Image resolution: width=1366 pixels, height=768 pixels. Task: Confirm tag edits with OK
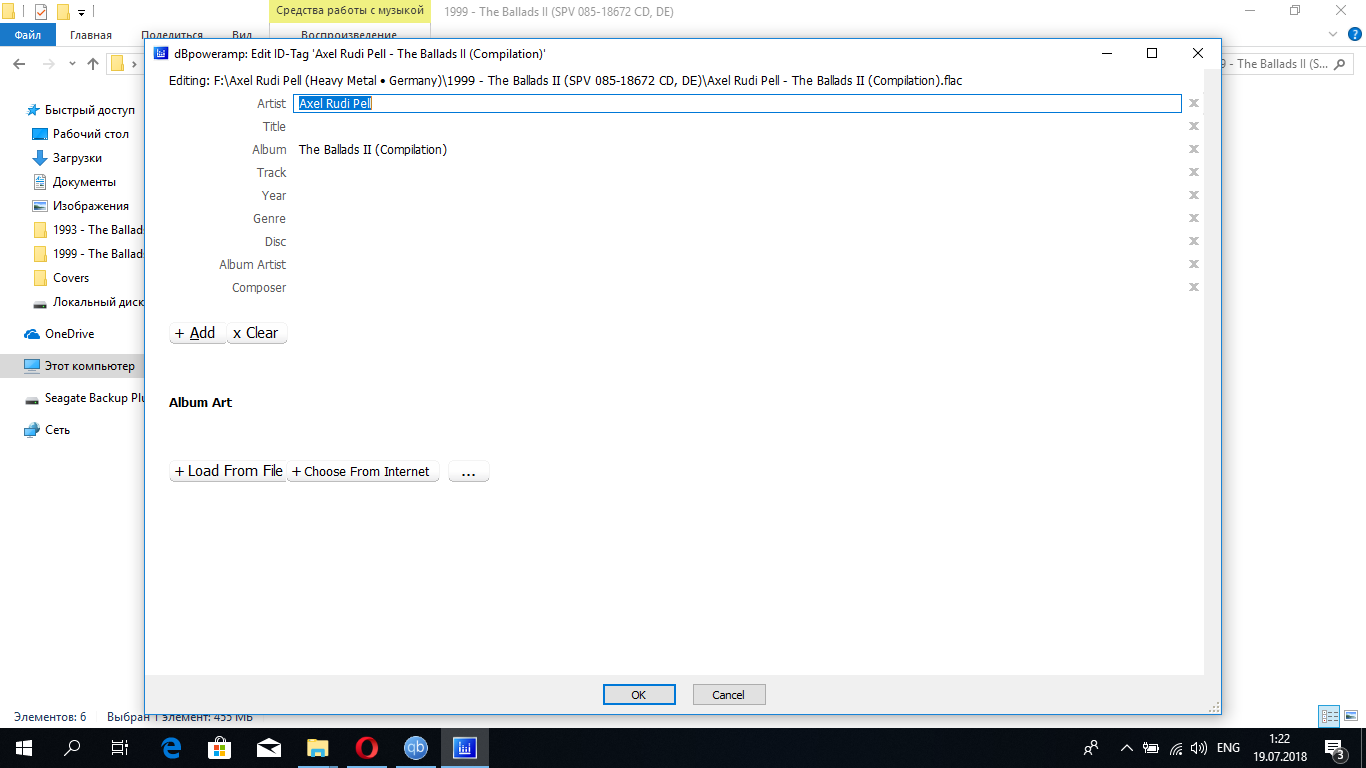(x=639, y=695)
